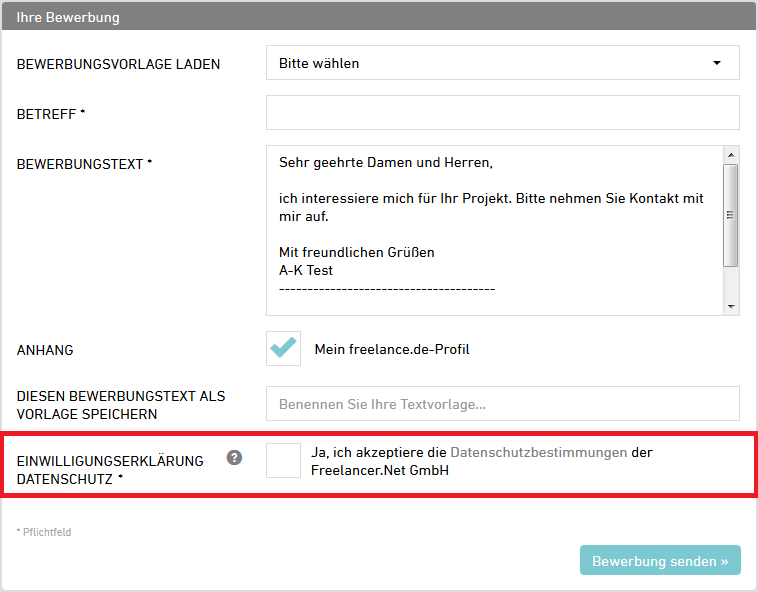This screenshot has height=592, width=758.
Task: Click the "Mit freundlichen Grüßen" line
Action: [x=356, y=252]
